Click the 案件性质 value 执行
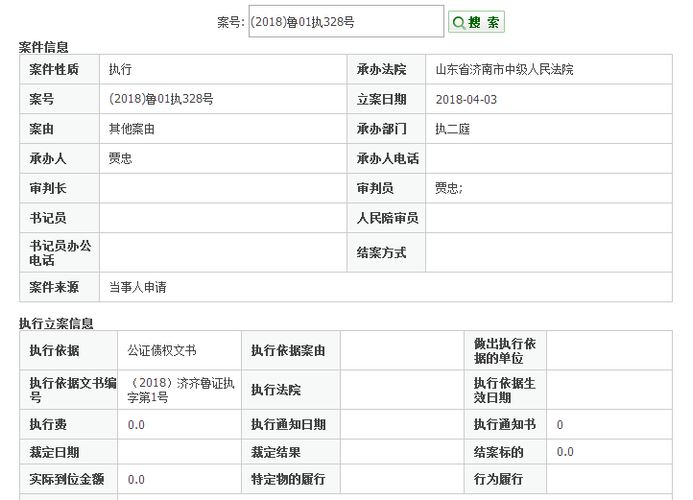The height and width of the screenshot is (500, 693). 120,69
